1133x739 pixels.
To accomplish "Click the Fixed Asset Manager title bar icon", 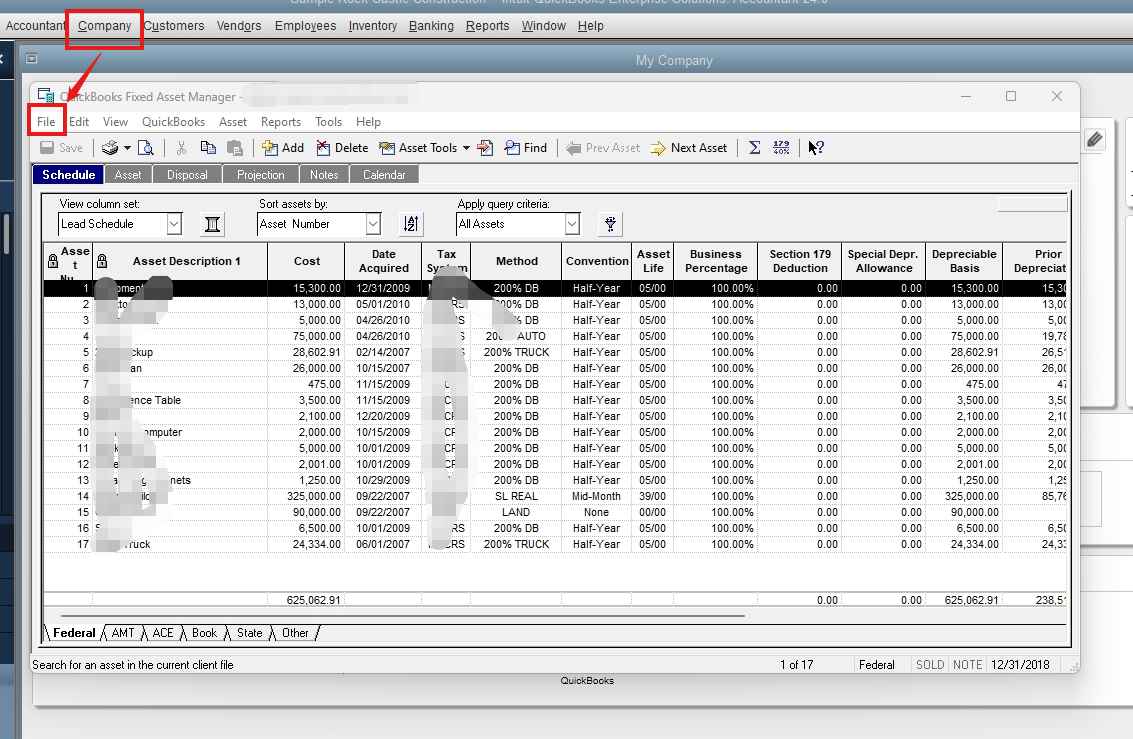I will click(46, 96).
